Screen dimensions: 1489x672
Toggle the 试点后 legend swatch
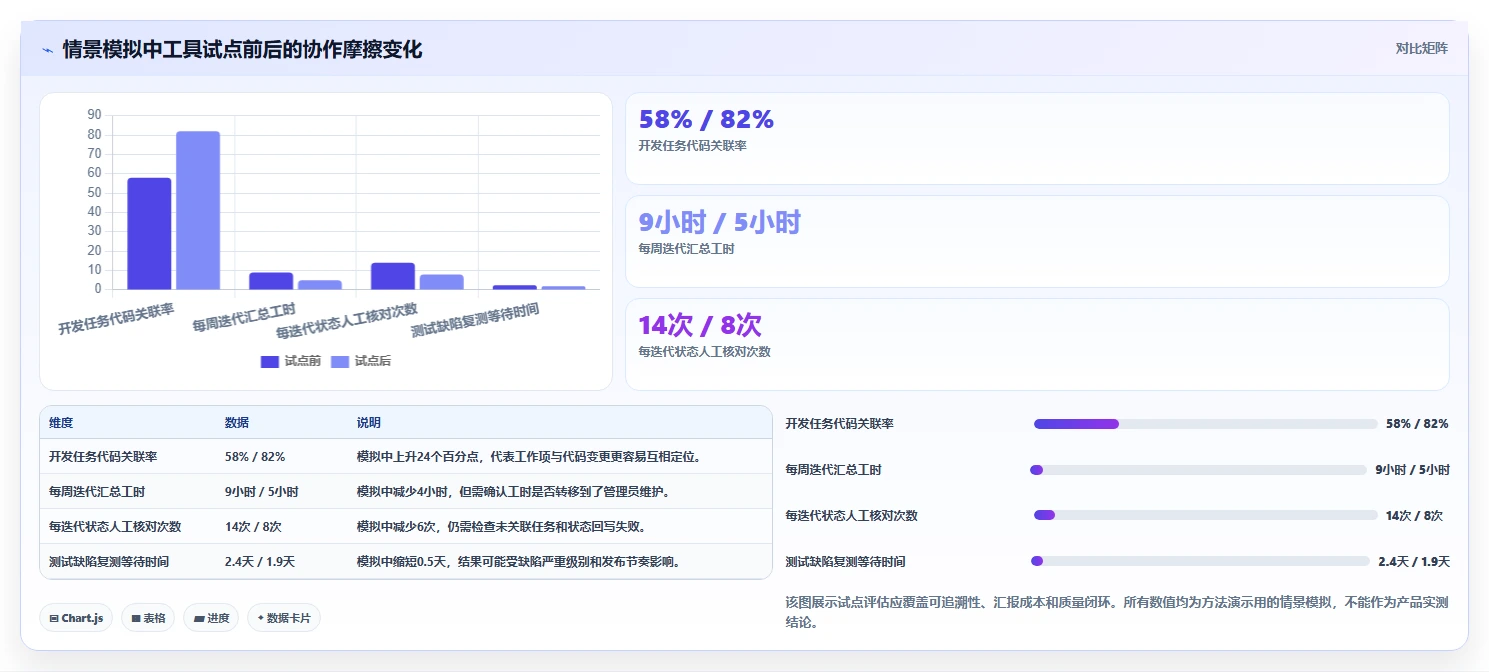click(x=340, y=361)
